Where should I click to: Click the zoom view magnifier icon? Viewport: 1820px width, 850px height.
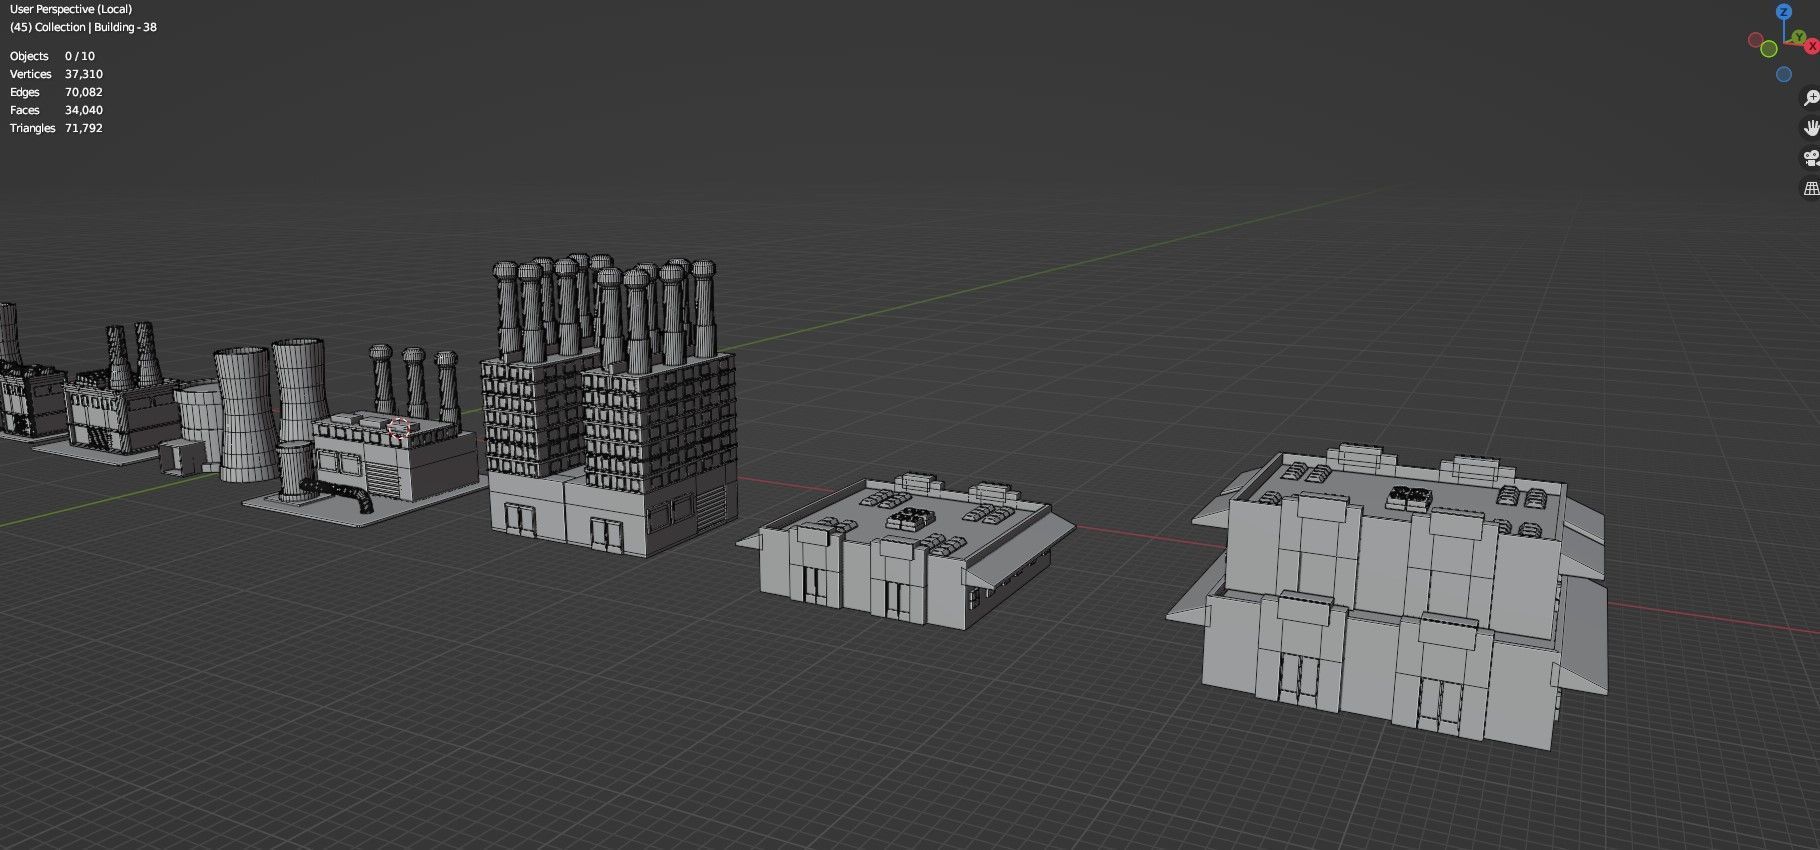tap(1810, 98)
